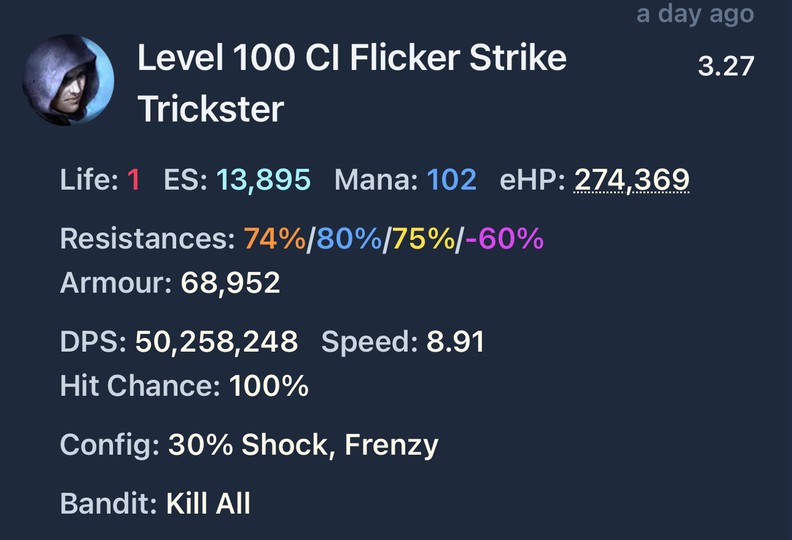Click the "a day ago" timestamp
The width and height of the screenshot is (792, 540).
695,15
